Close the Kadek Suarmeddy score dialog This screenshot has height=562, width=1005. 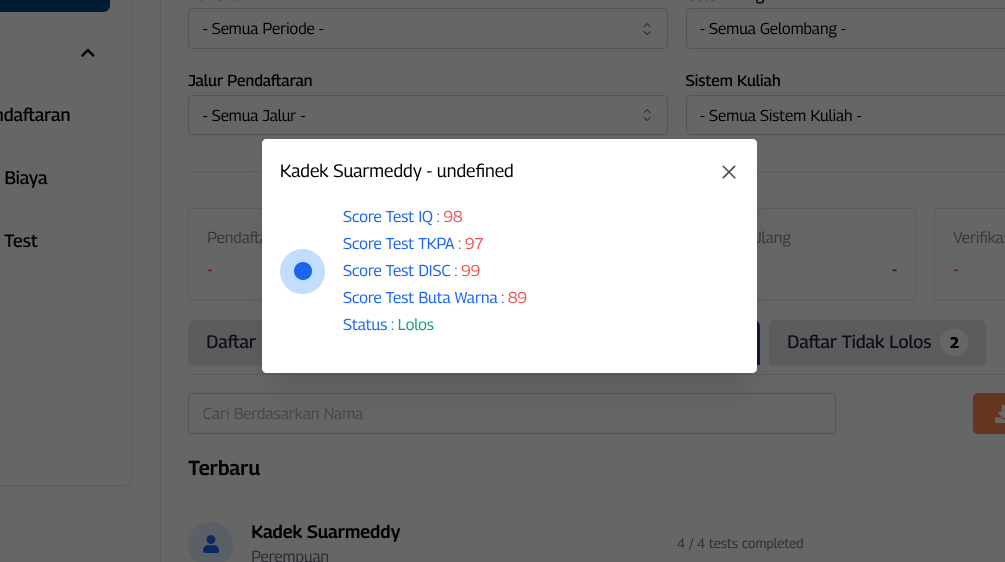coord(729,172)
